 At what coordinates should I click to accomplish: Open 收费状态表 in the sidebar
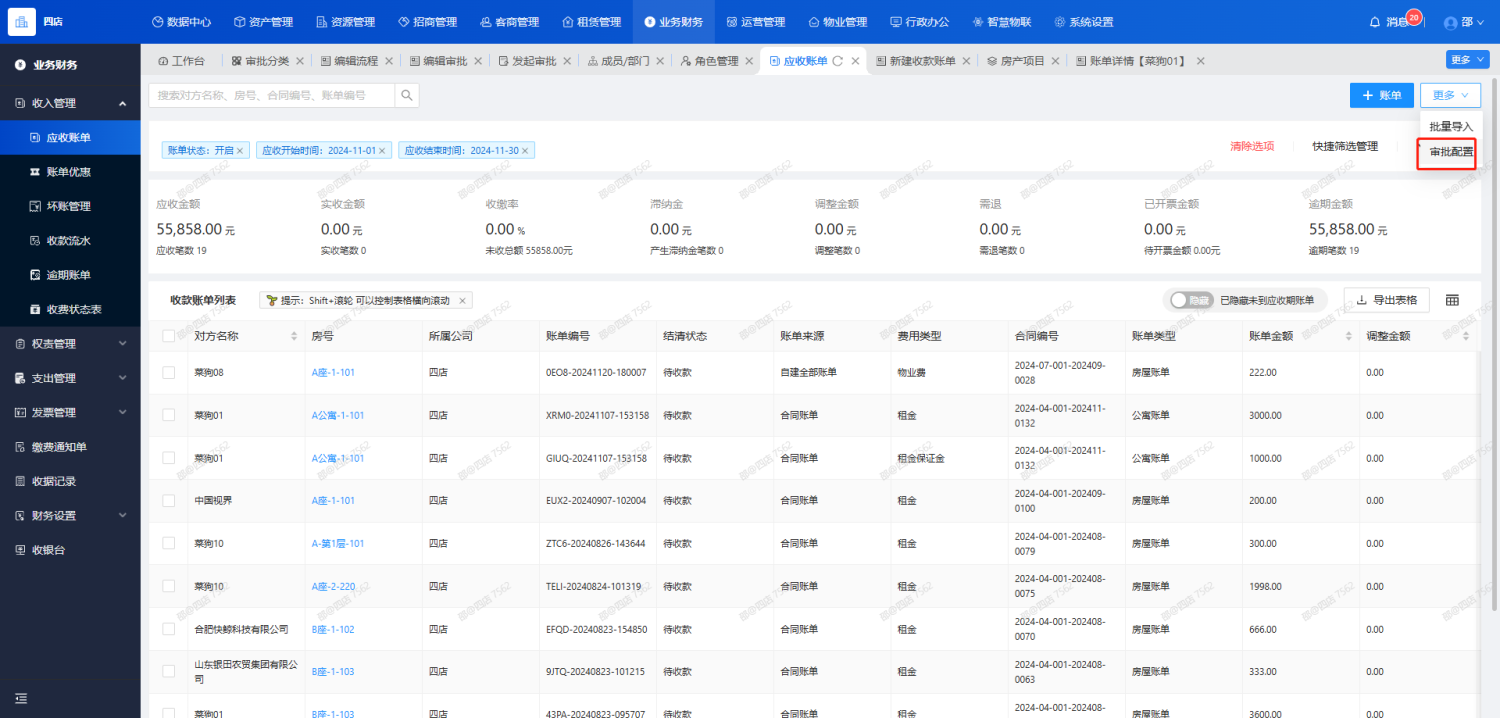70,309
